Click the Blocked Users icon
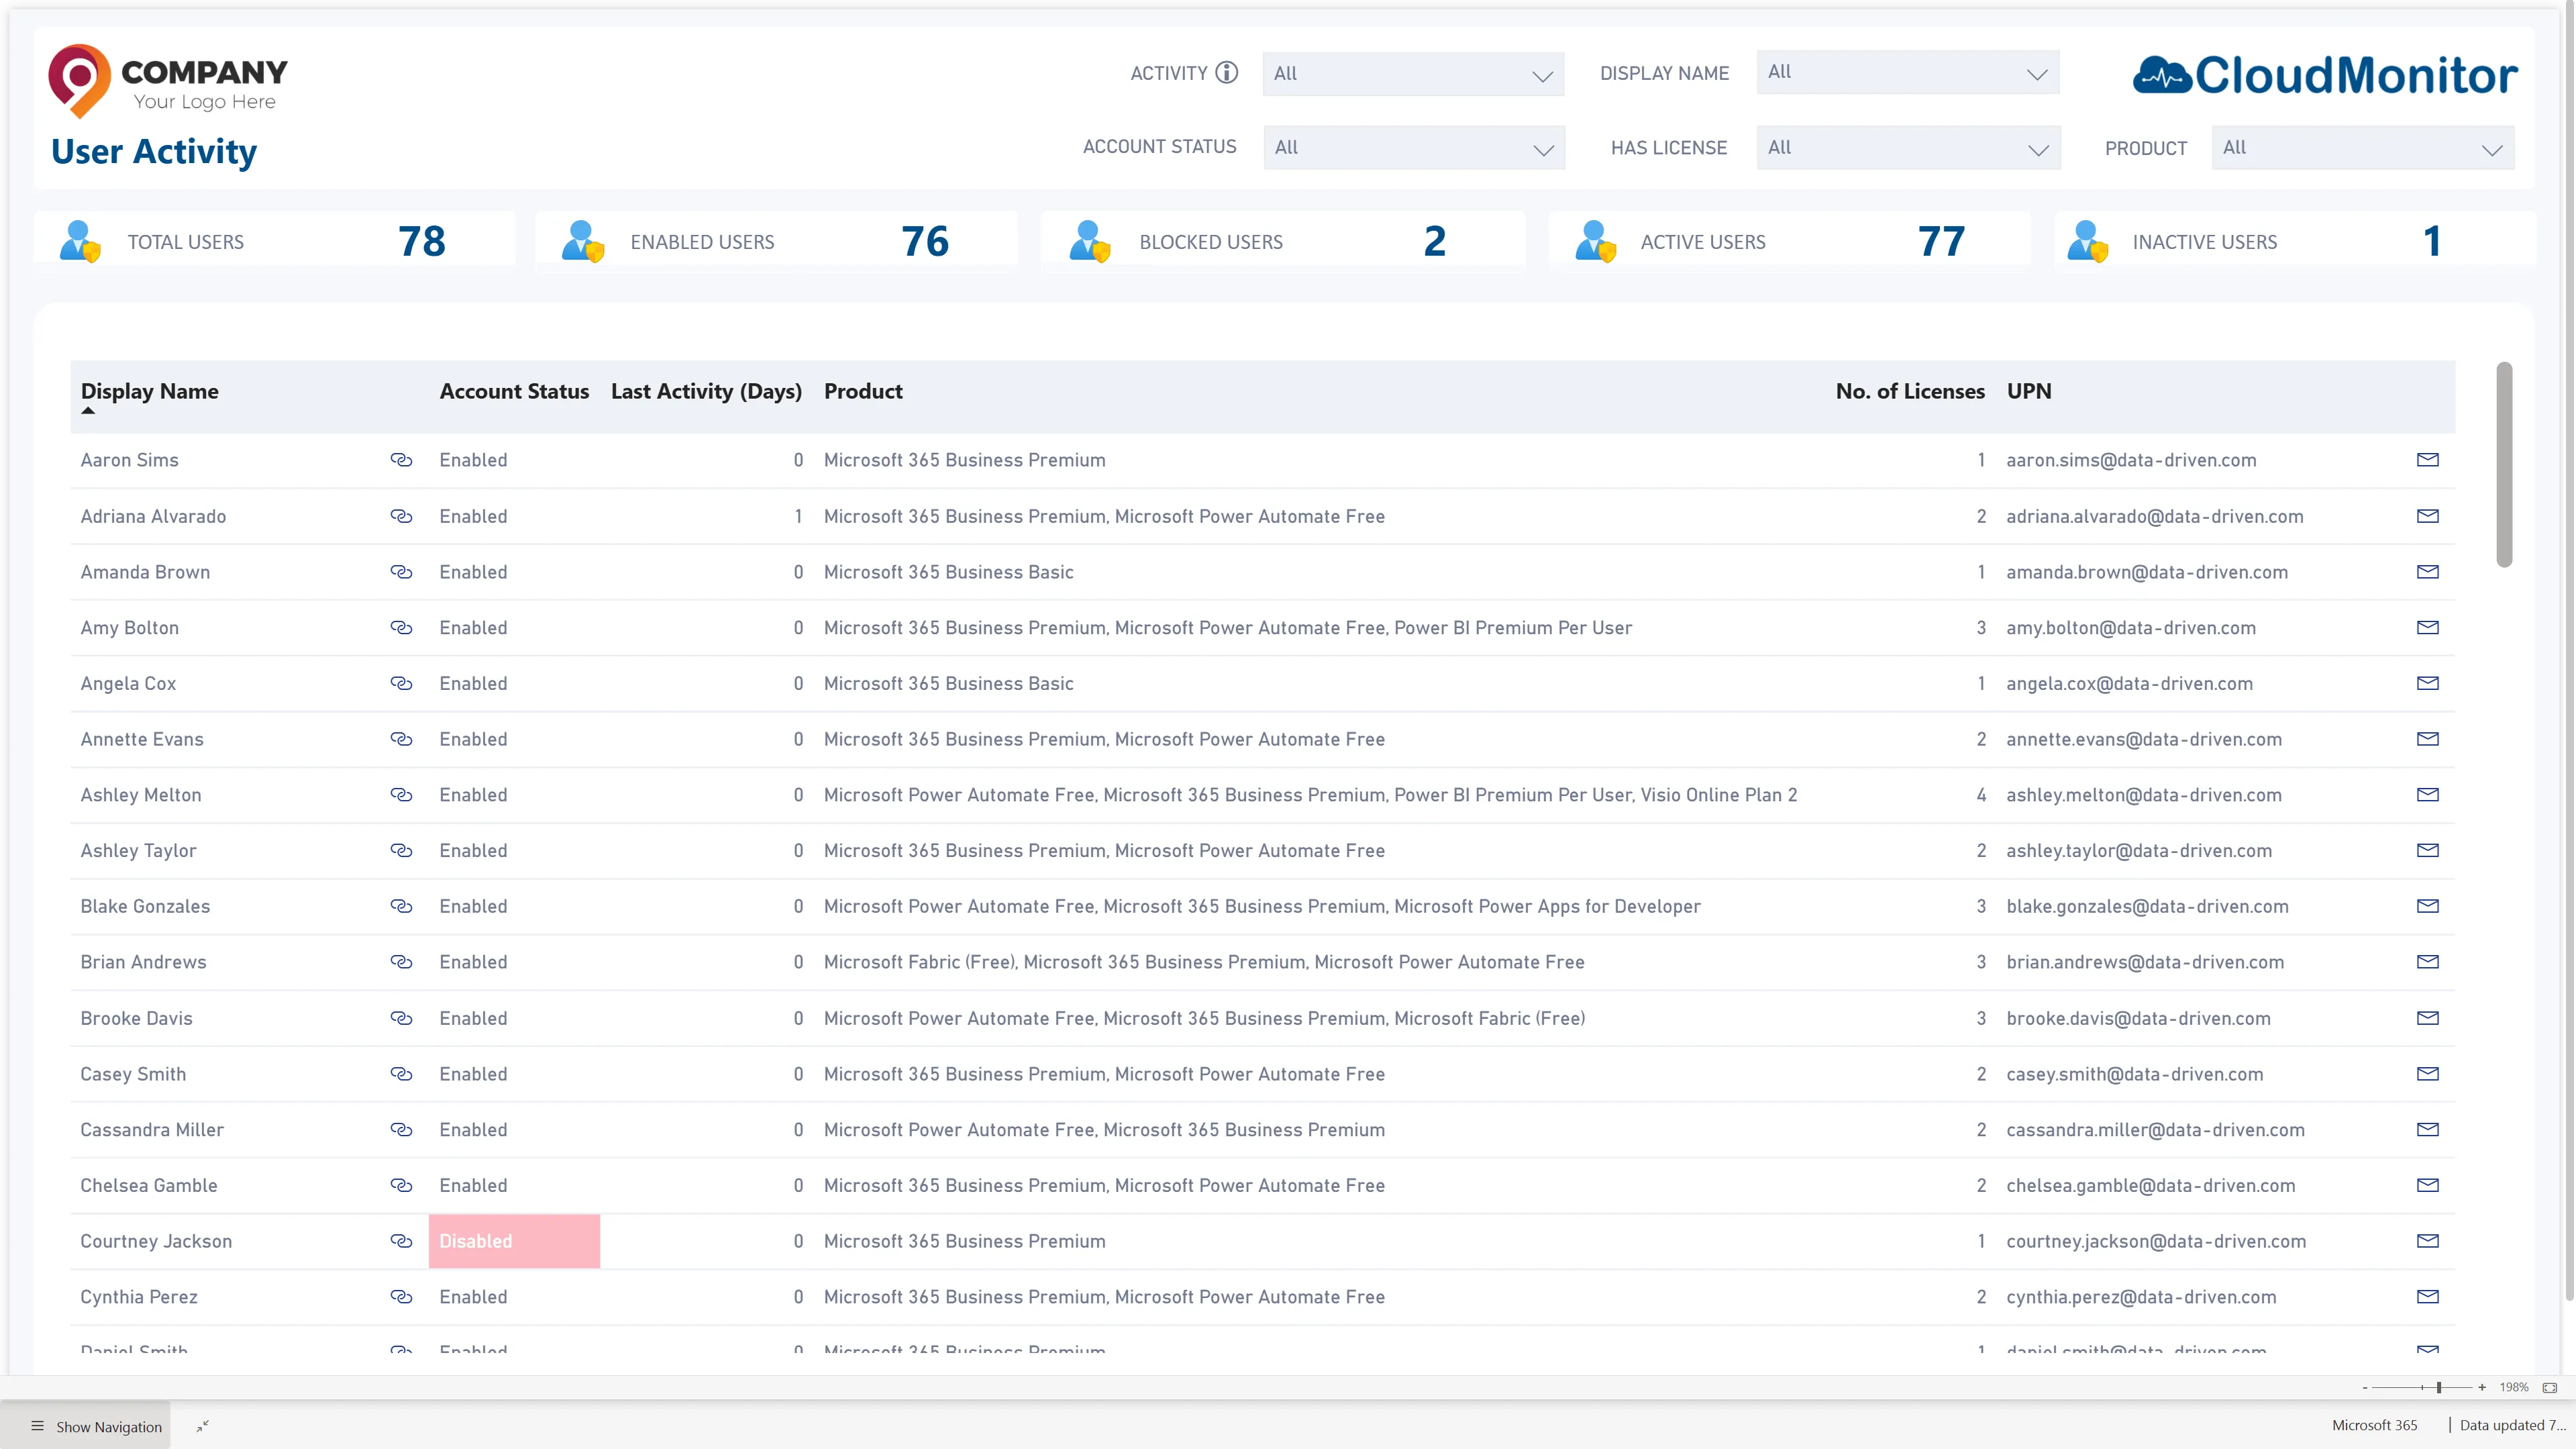 (1089, 241)
